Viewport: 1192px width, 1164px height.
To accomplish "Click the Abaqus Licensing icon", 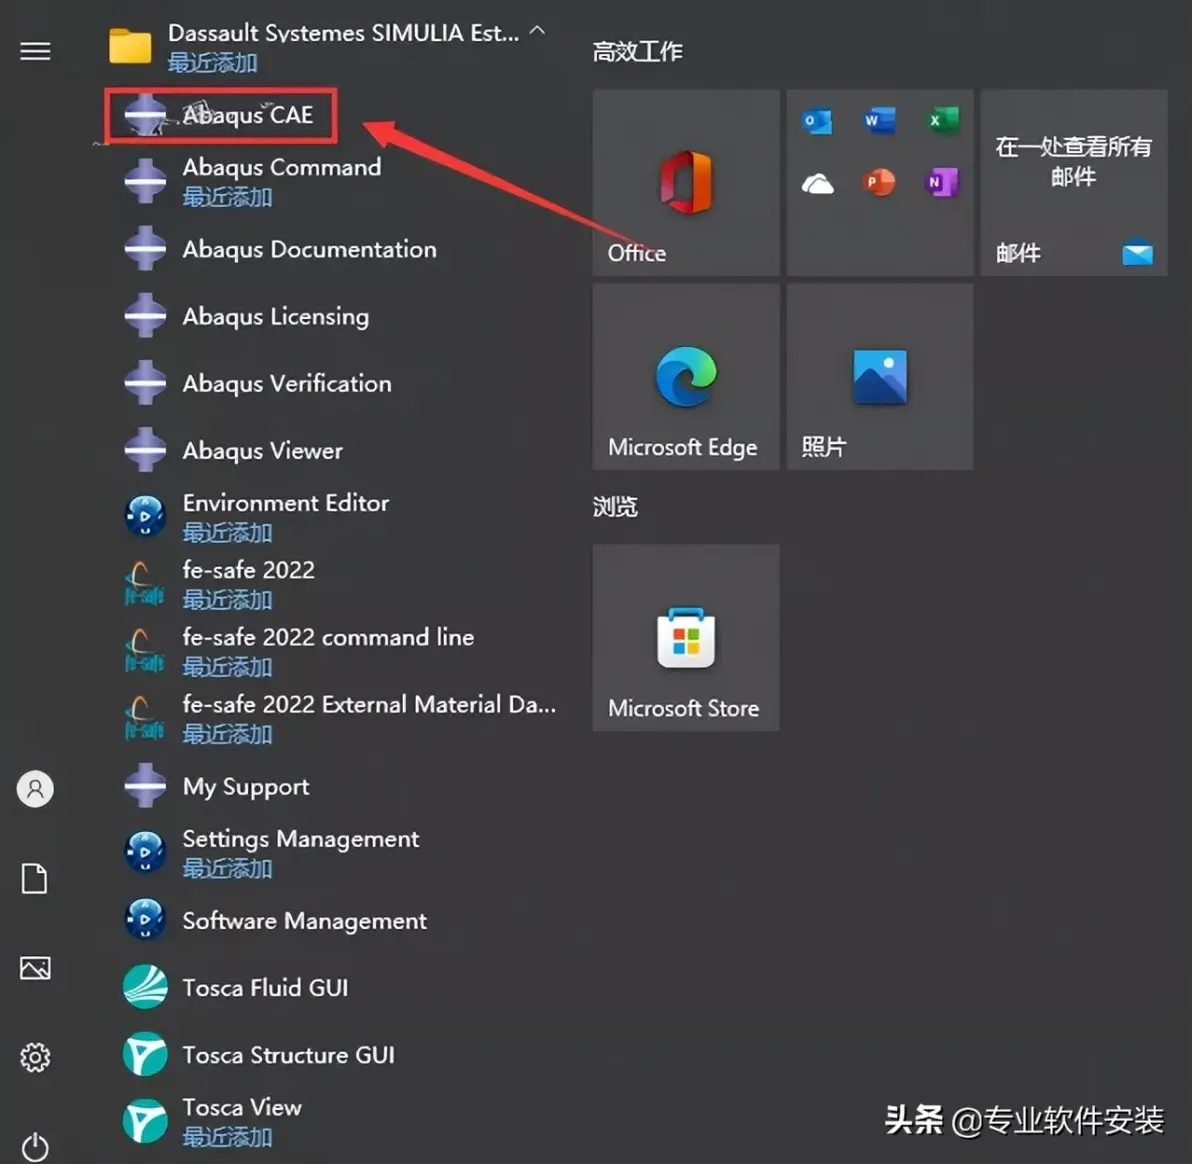I will (x=145, y=316).
